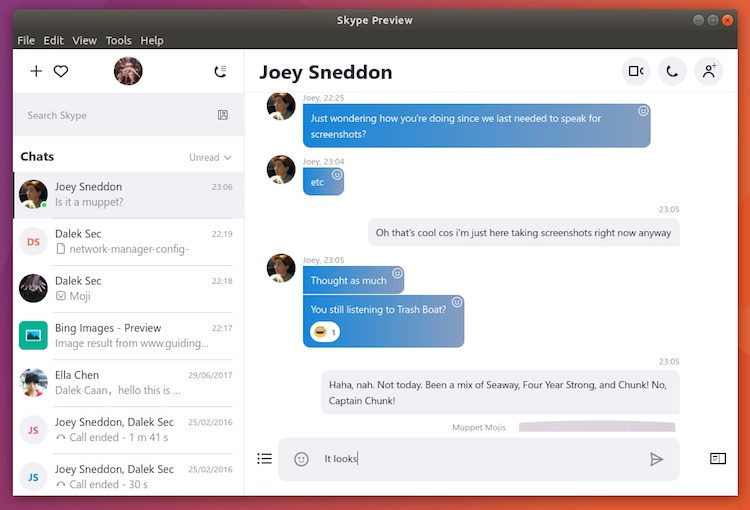Click the laughing emoji reaction counter
The height and width of the screenshot is (510, 750).
point(324,332)
